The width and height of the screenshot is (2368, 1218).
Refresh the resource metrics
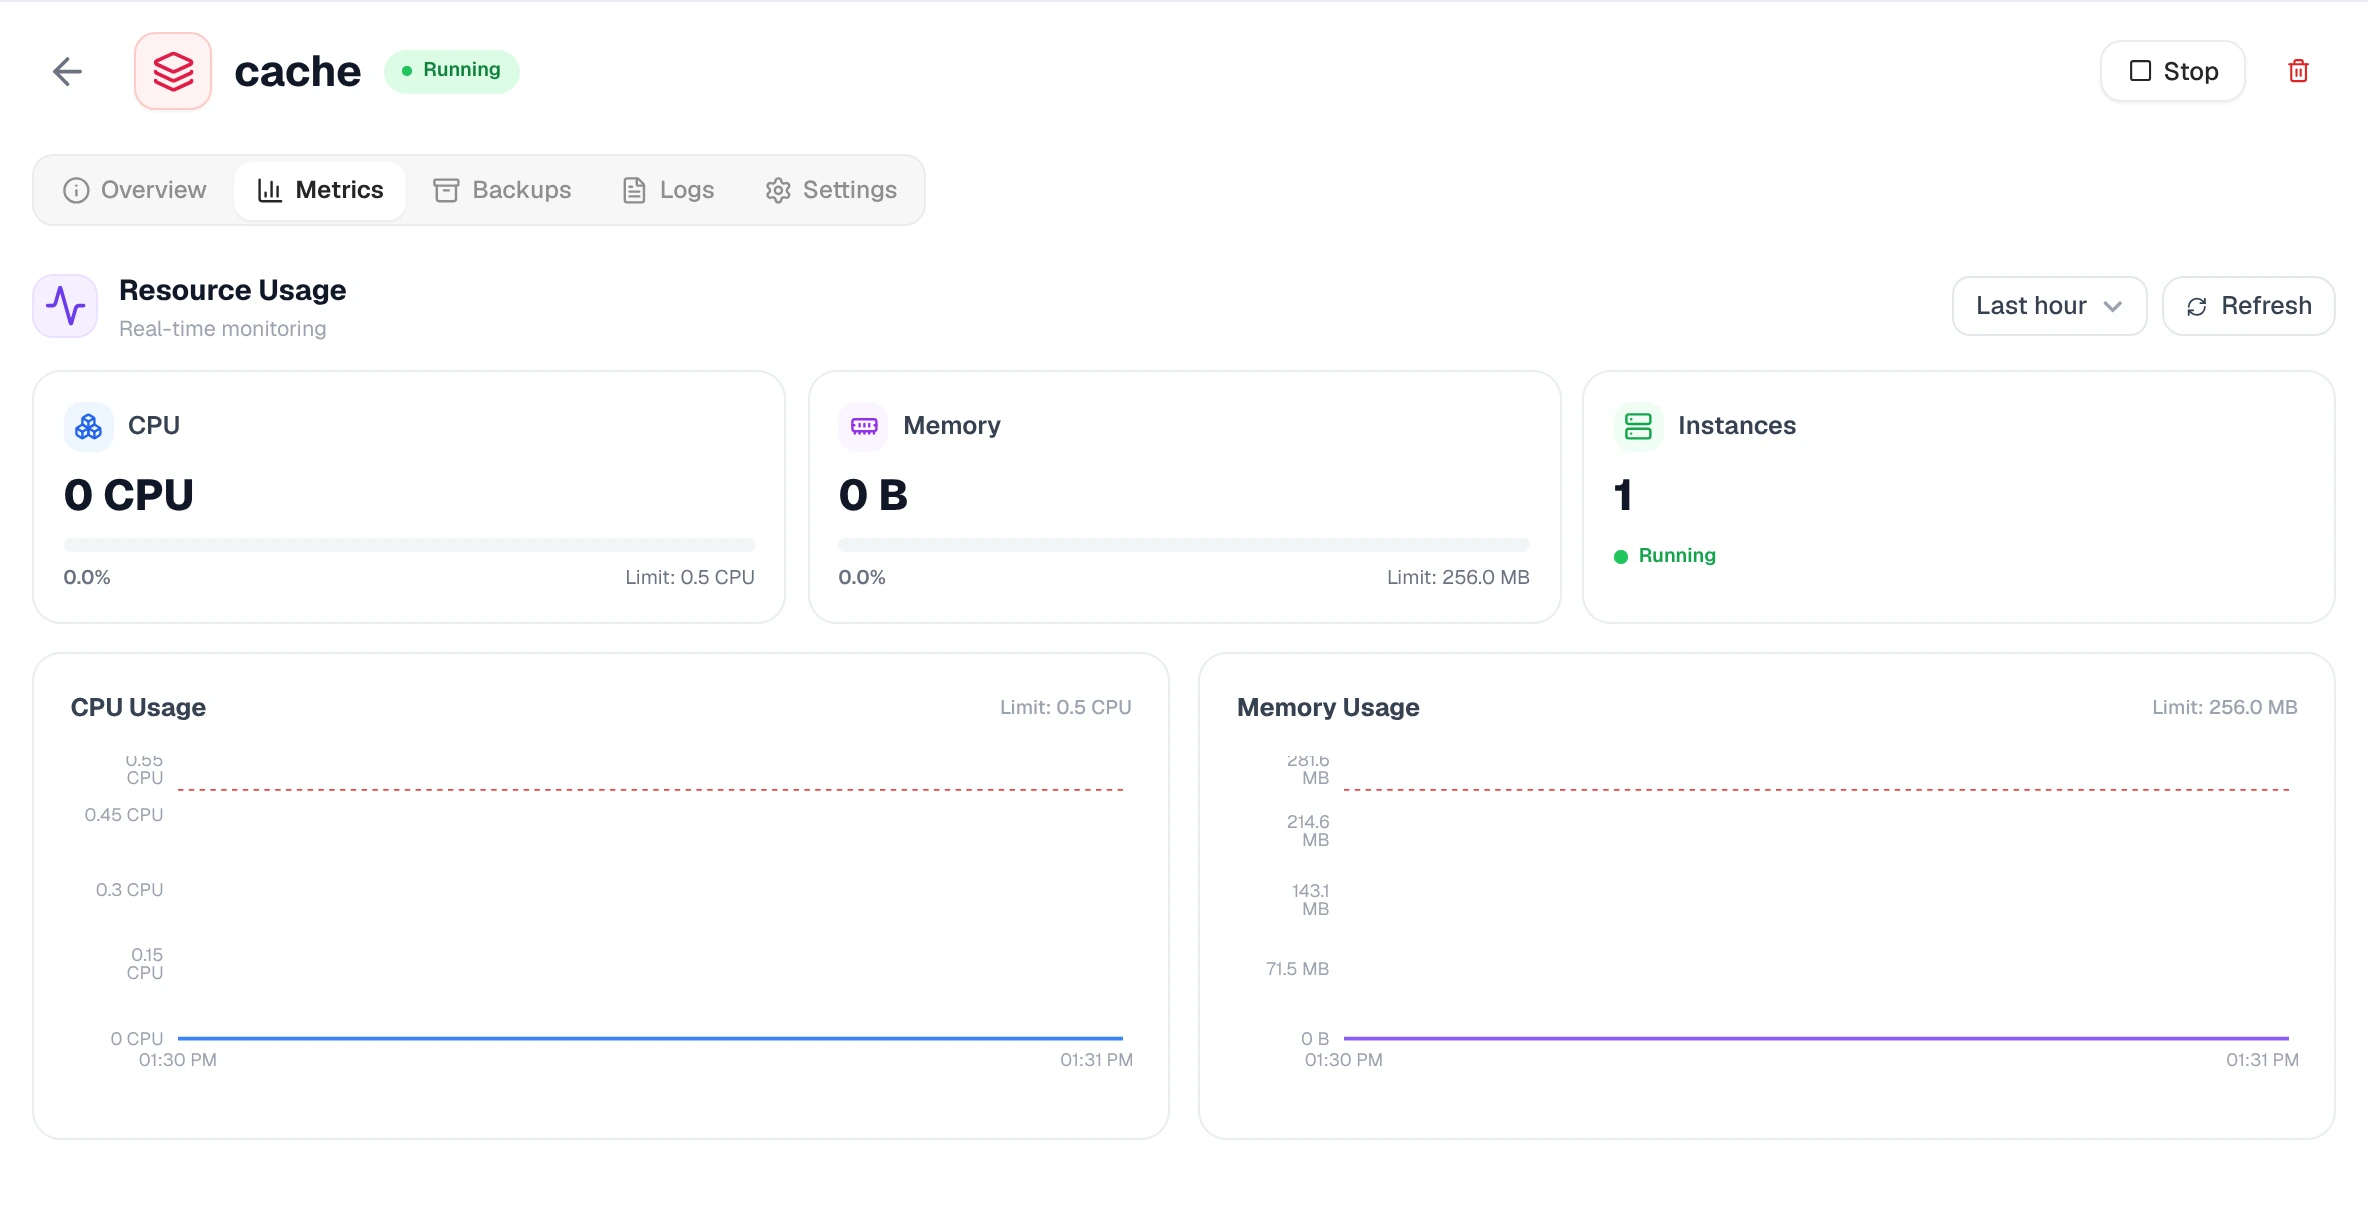coord(2249,306)
